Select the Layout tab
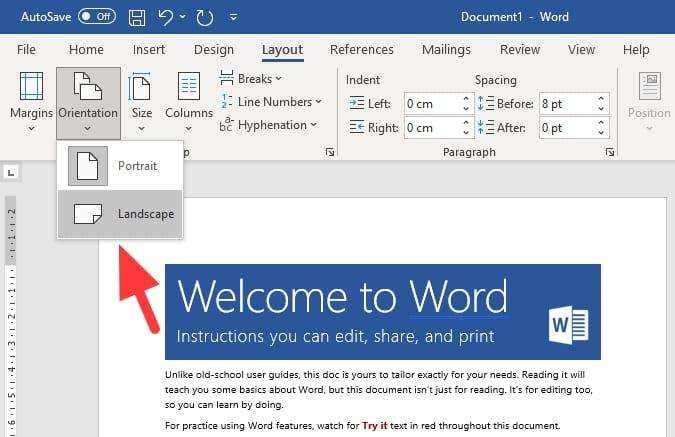This screenshot has height=437, width=675. tap(282, 50)
